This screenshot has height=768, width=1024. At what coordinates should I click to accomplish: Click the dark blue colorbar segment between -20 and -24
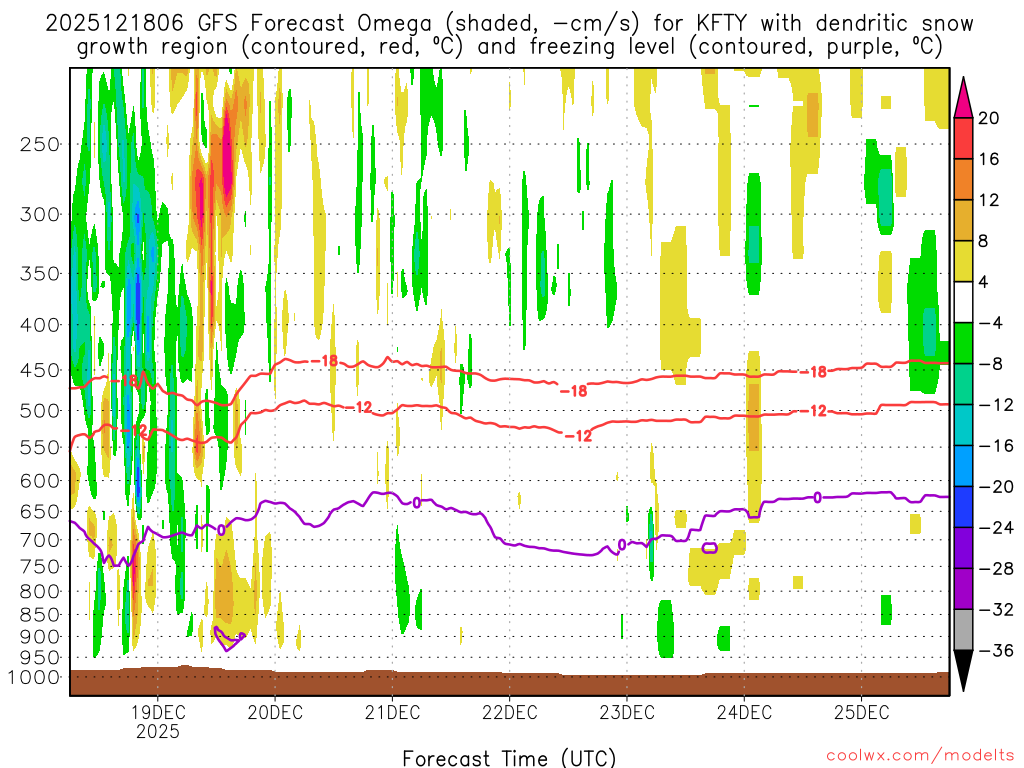pos(963,507)
